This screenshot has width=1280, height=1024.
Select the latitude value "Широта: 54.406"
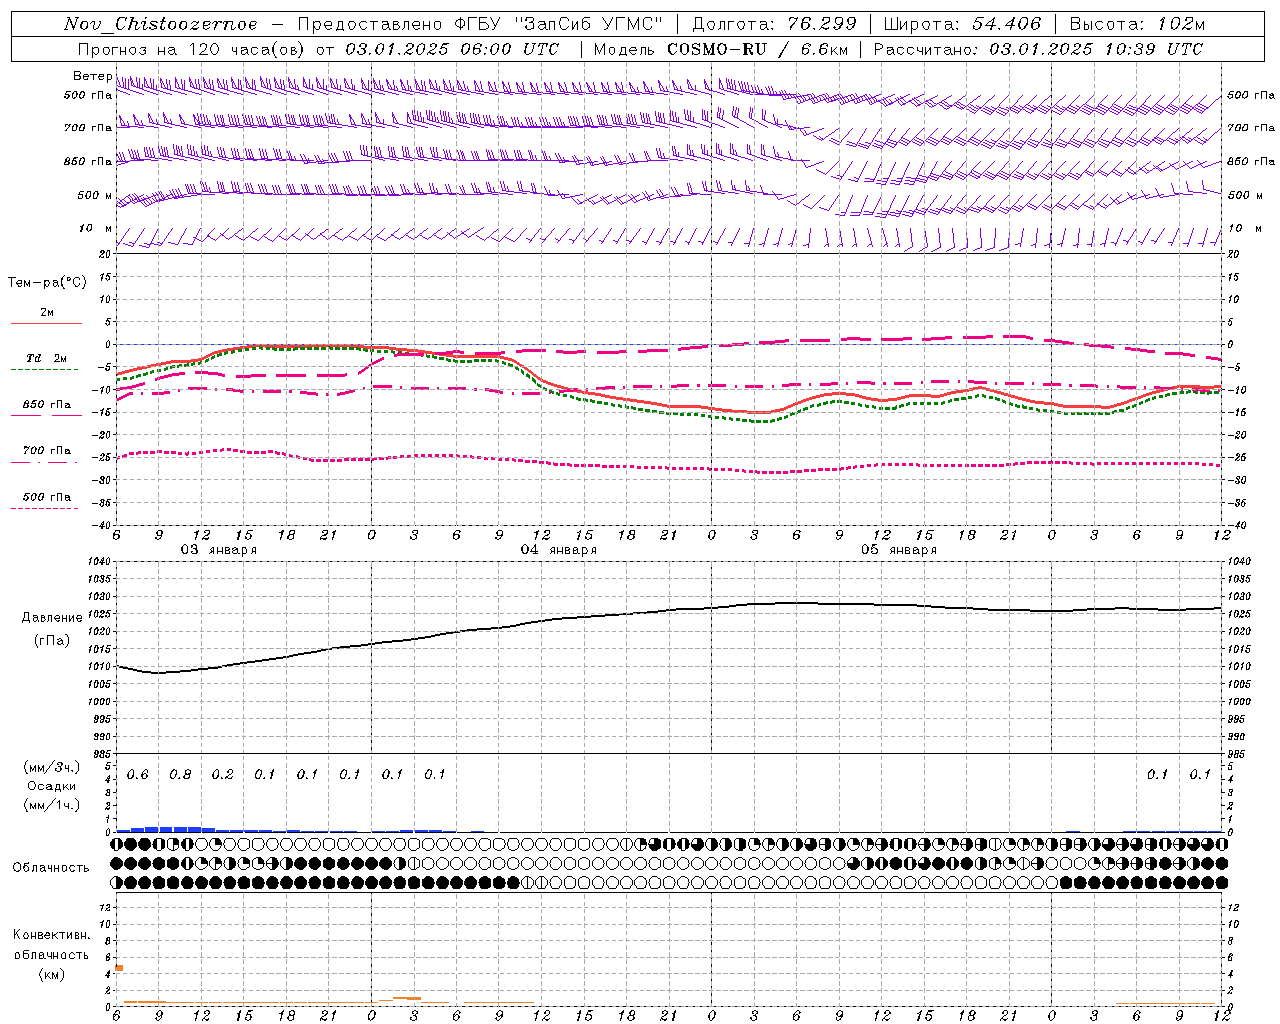pyautogui.click(x=962, y=24)
